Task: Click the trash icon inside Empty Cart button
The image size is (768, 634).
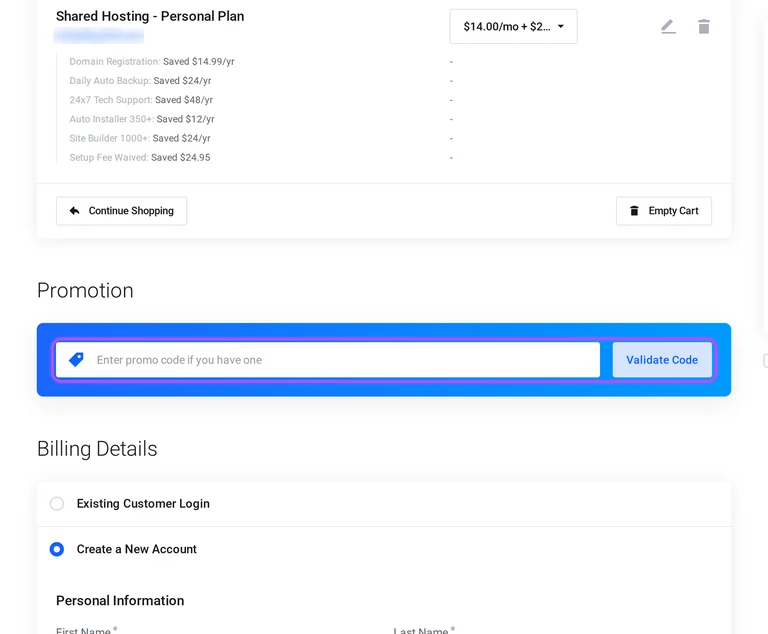Action: click(634, 211)
